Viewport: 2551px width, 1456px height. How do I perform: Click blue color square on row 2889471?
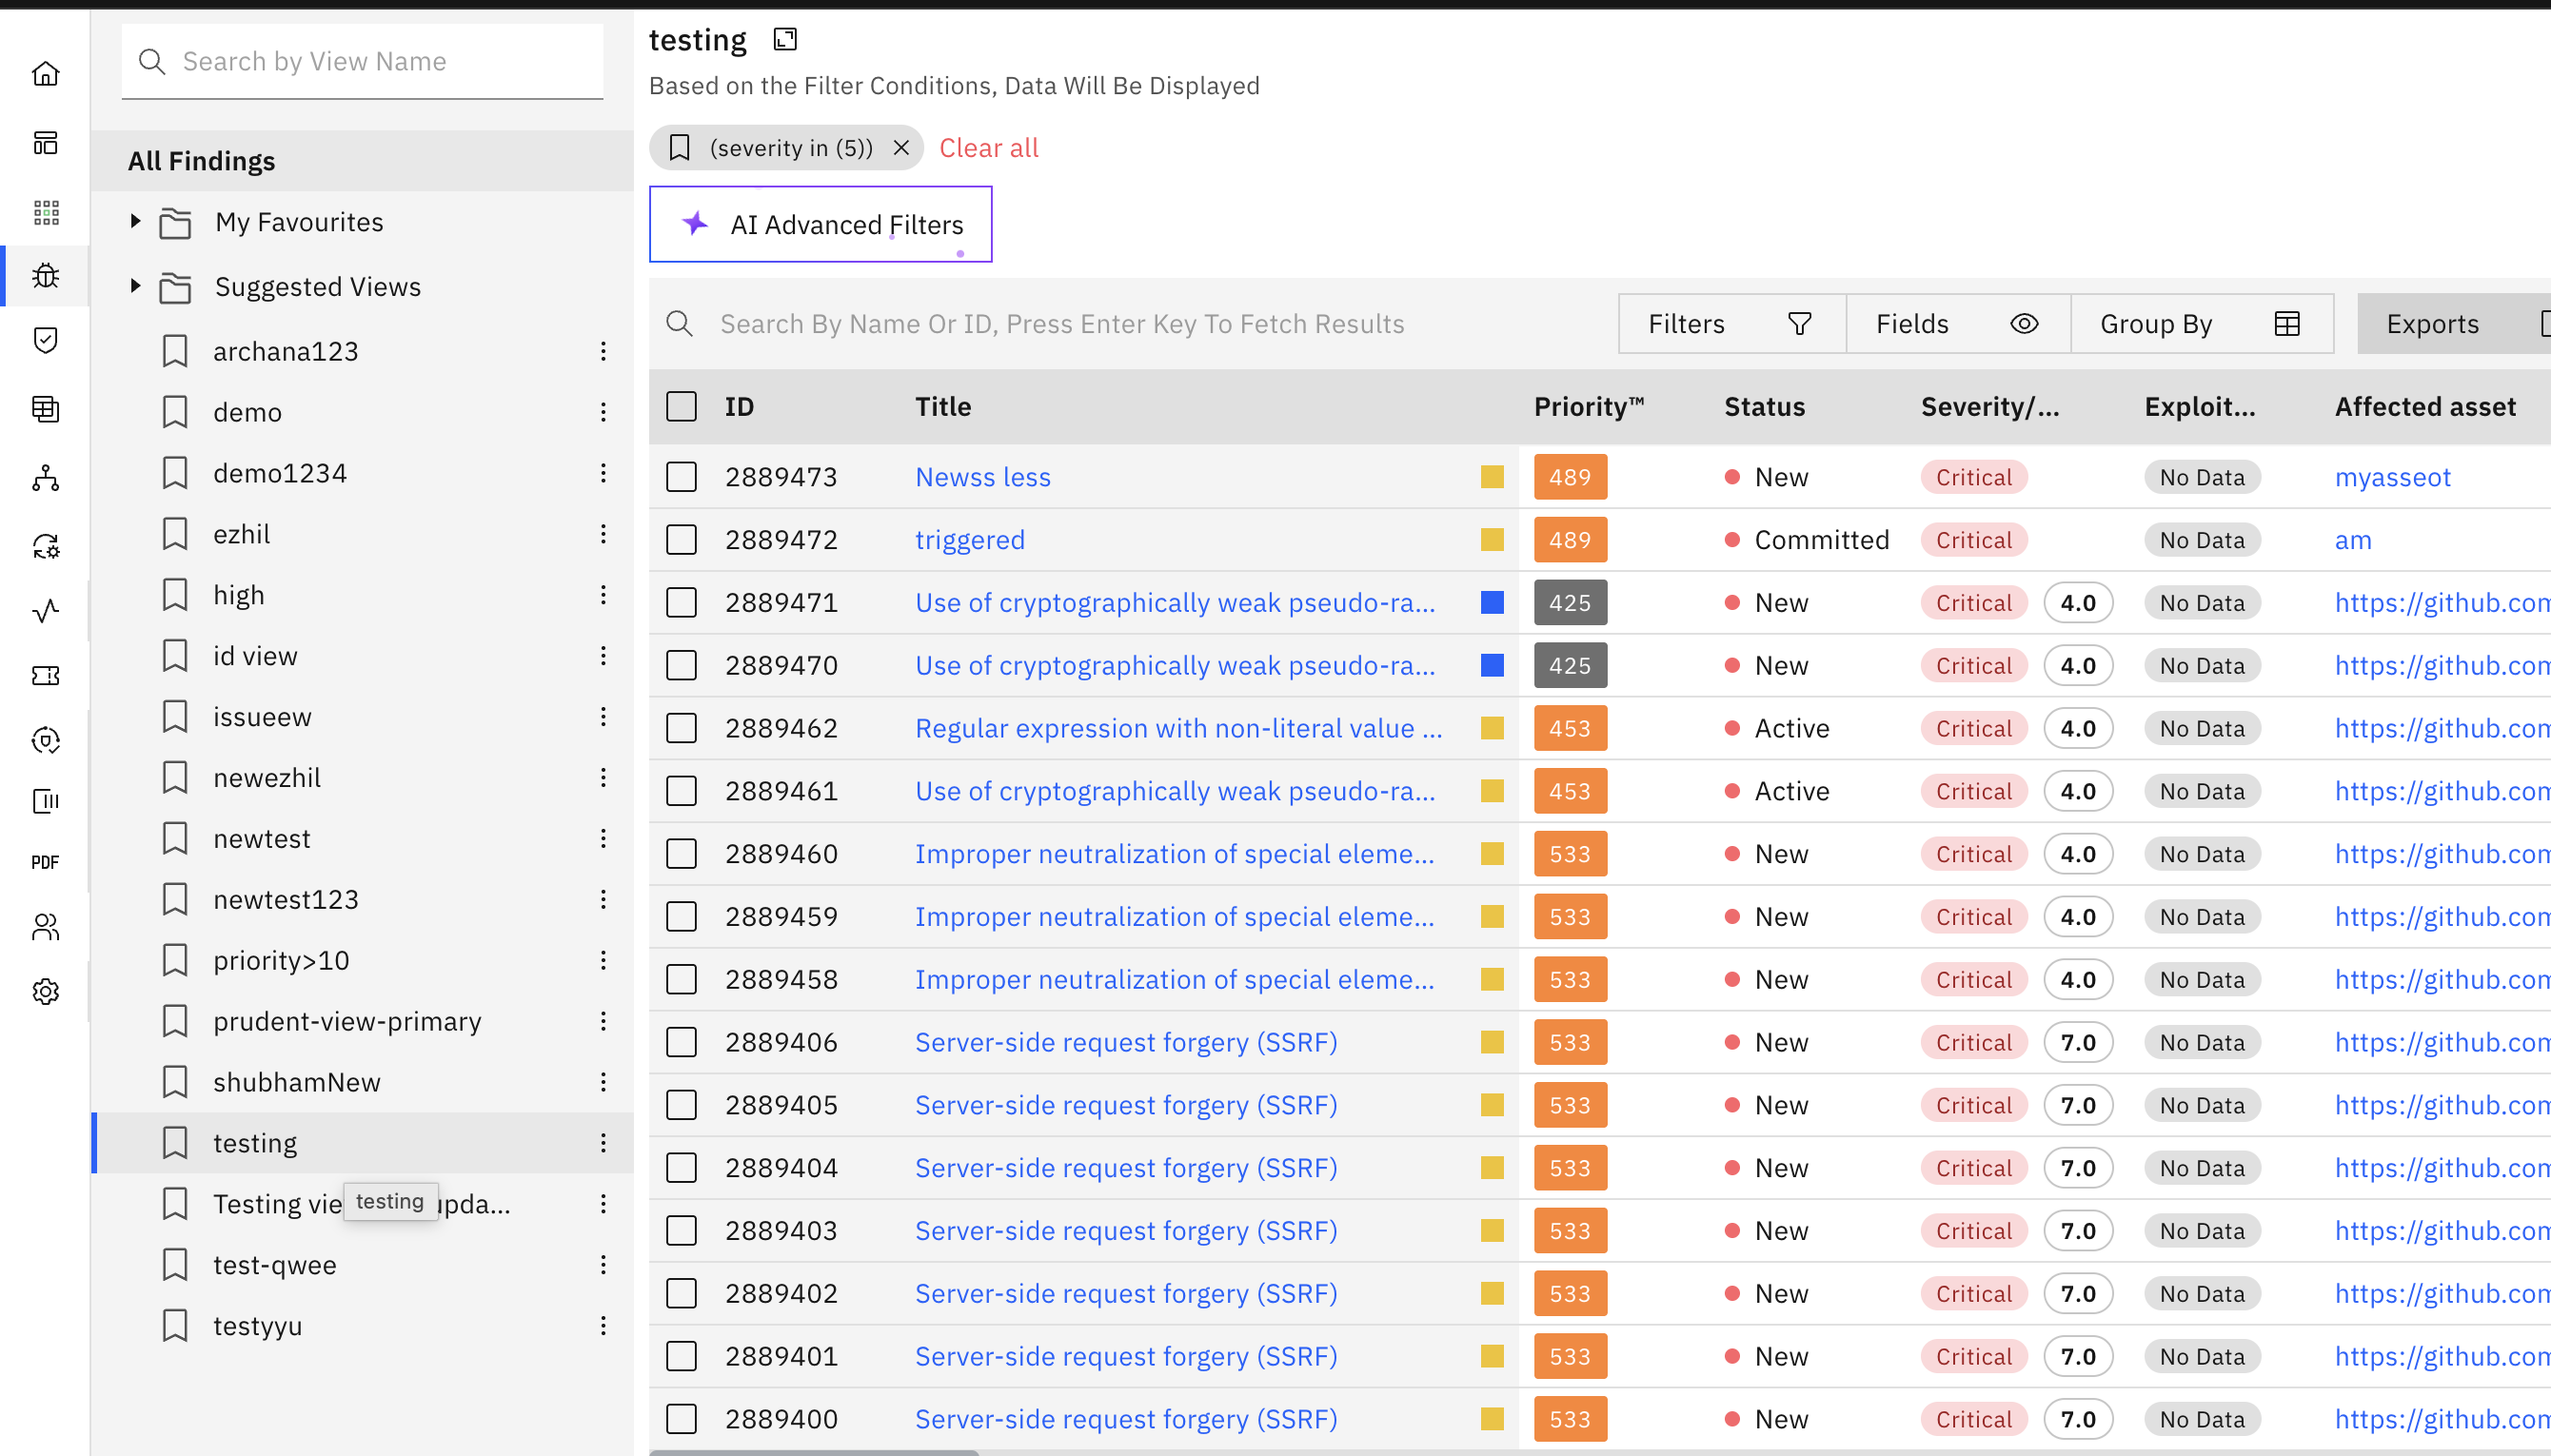point(1492,602)
